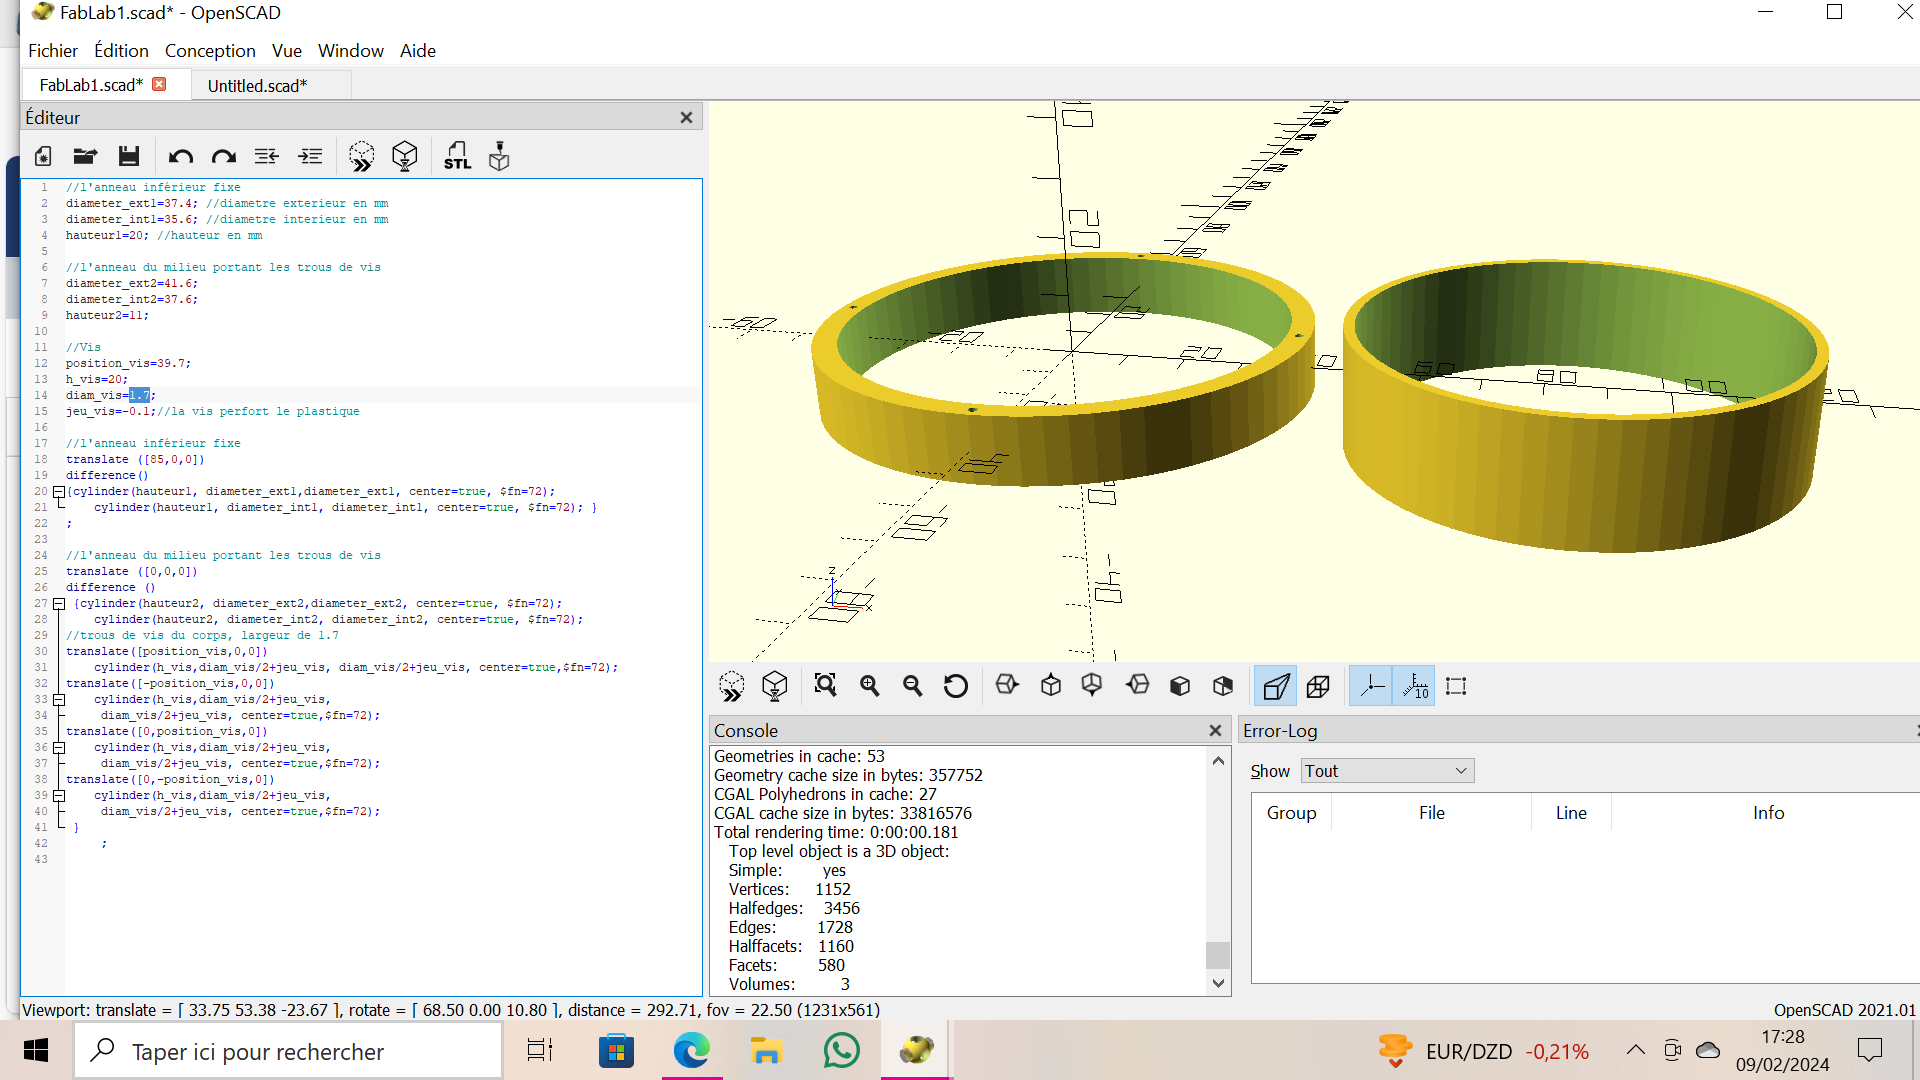The image size is (1920, 1080).
Task: Export the model as STL
Action: (457, 156)
